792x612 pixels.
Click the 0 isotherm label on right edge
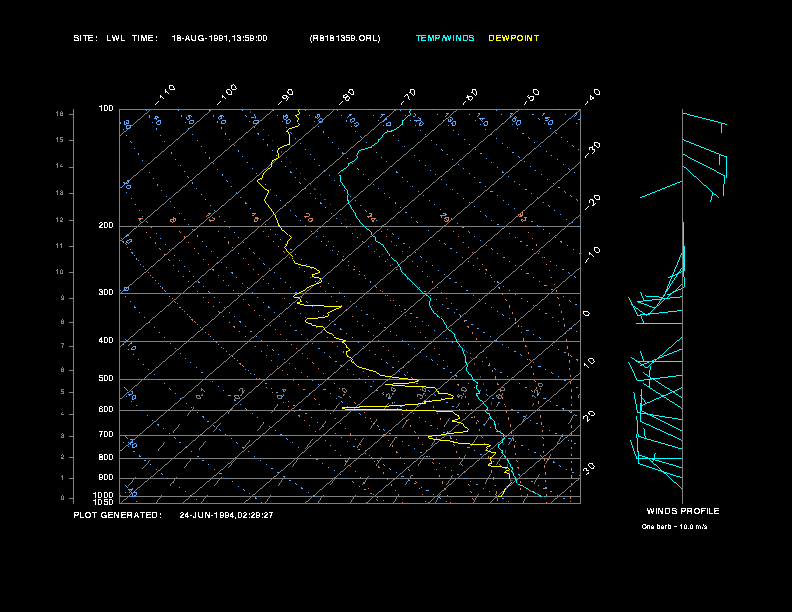[586, 314]
